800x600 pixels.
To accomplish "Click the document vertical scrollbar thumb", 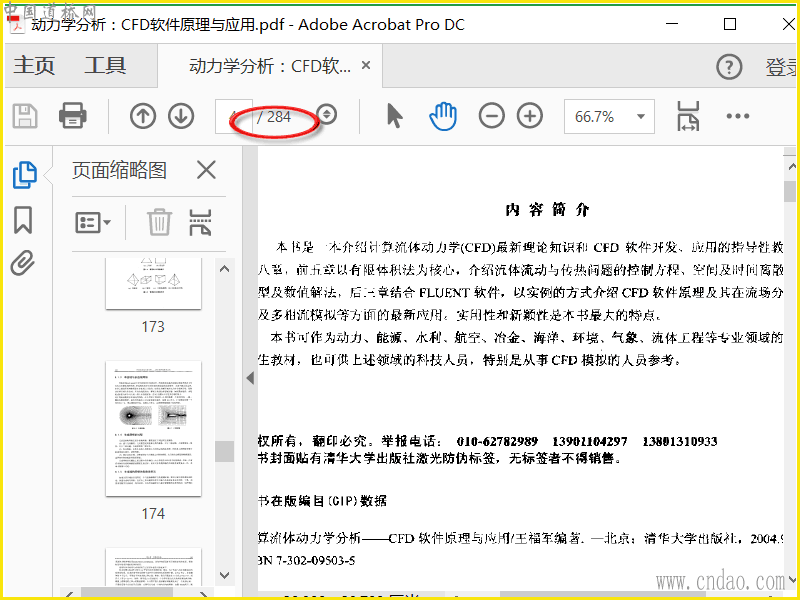I will 790,192.
